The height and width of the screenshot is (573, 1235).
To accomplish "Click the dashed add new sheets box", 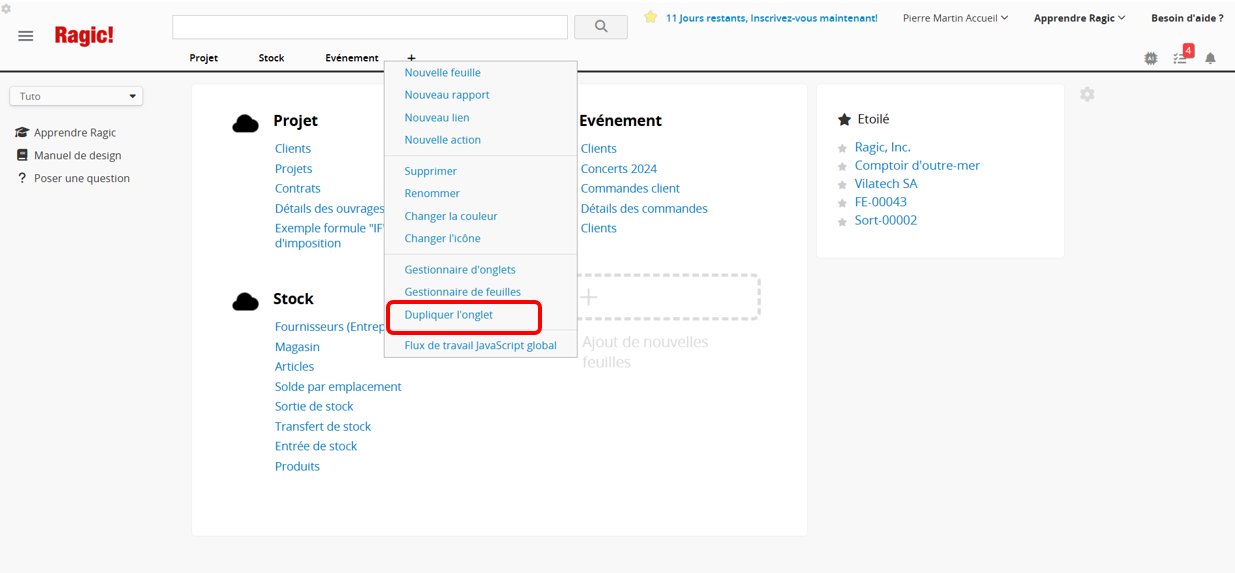I will coord(669,297).
